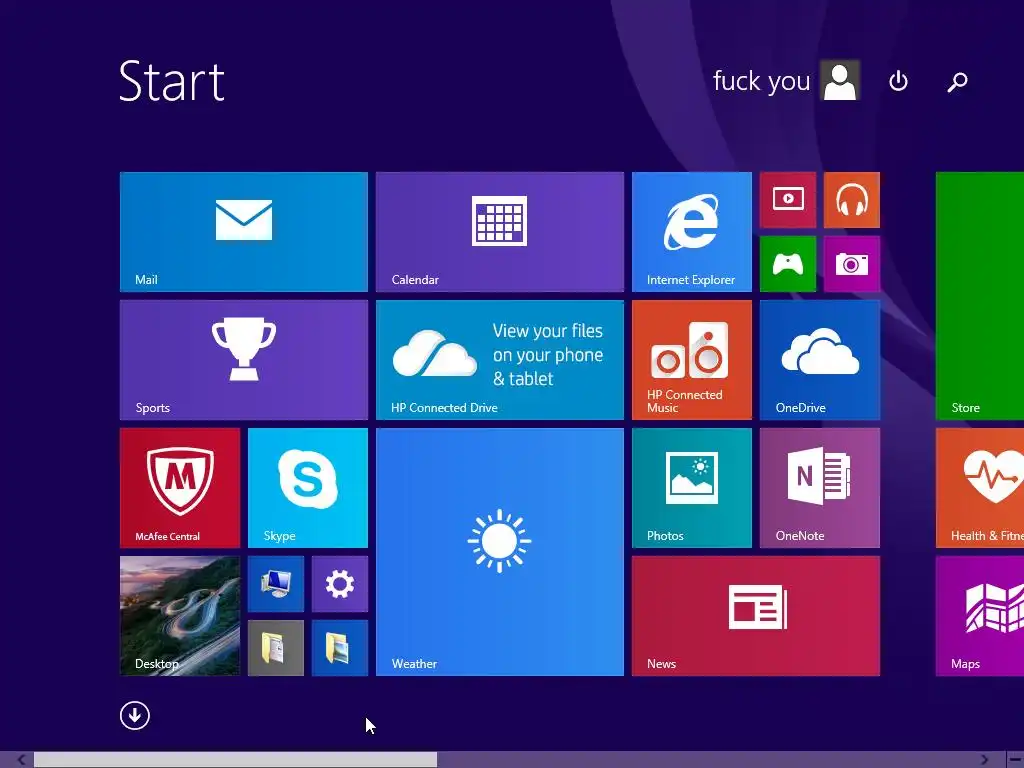The height and width of the screenshot is (768, 1024).
Task: Click the user account picture
Action: point(840,80)
